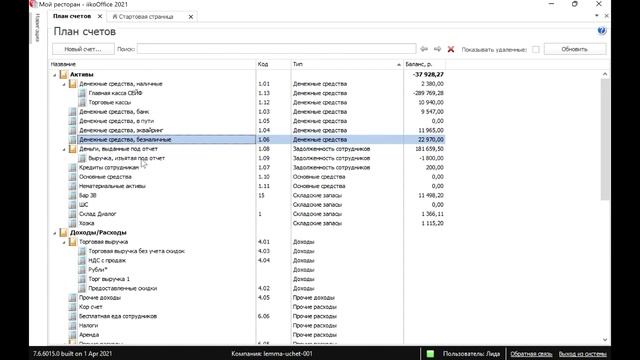640x360 pixels.
Task: Select the Активы folder icon
Action: pyautogui.click(x=63, y=74)
